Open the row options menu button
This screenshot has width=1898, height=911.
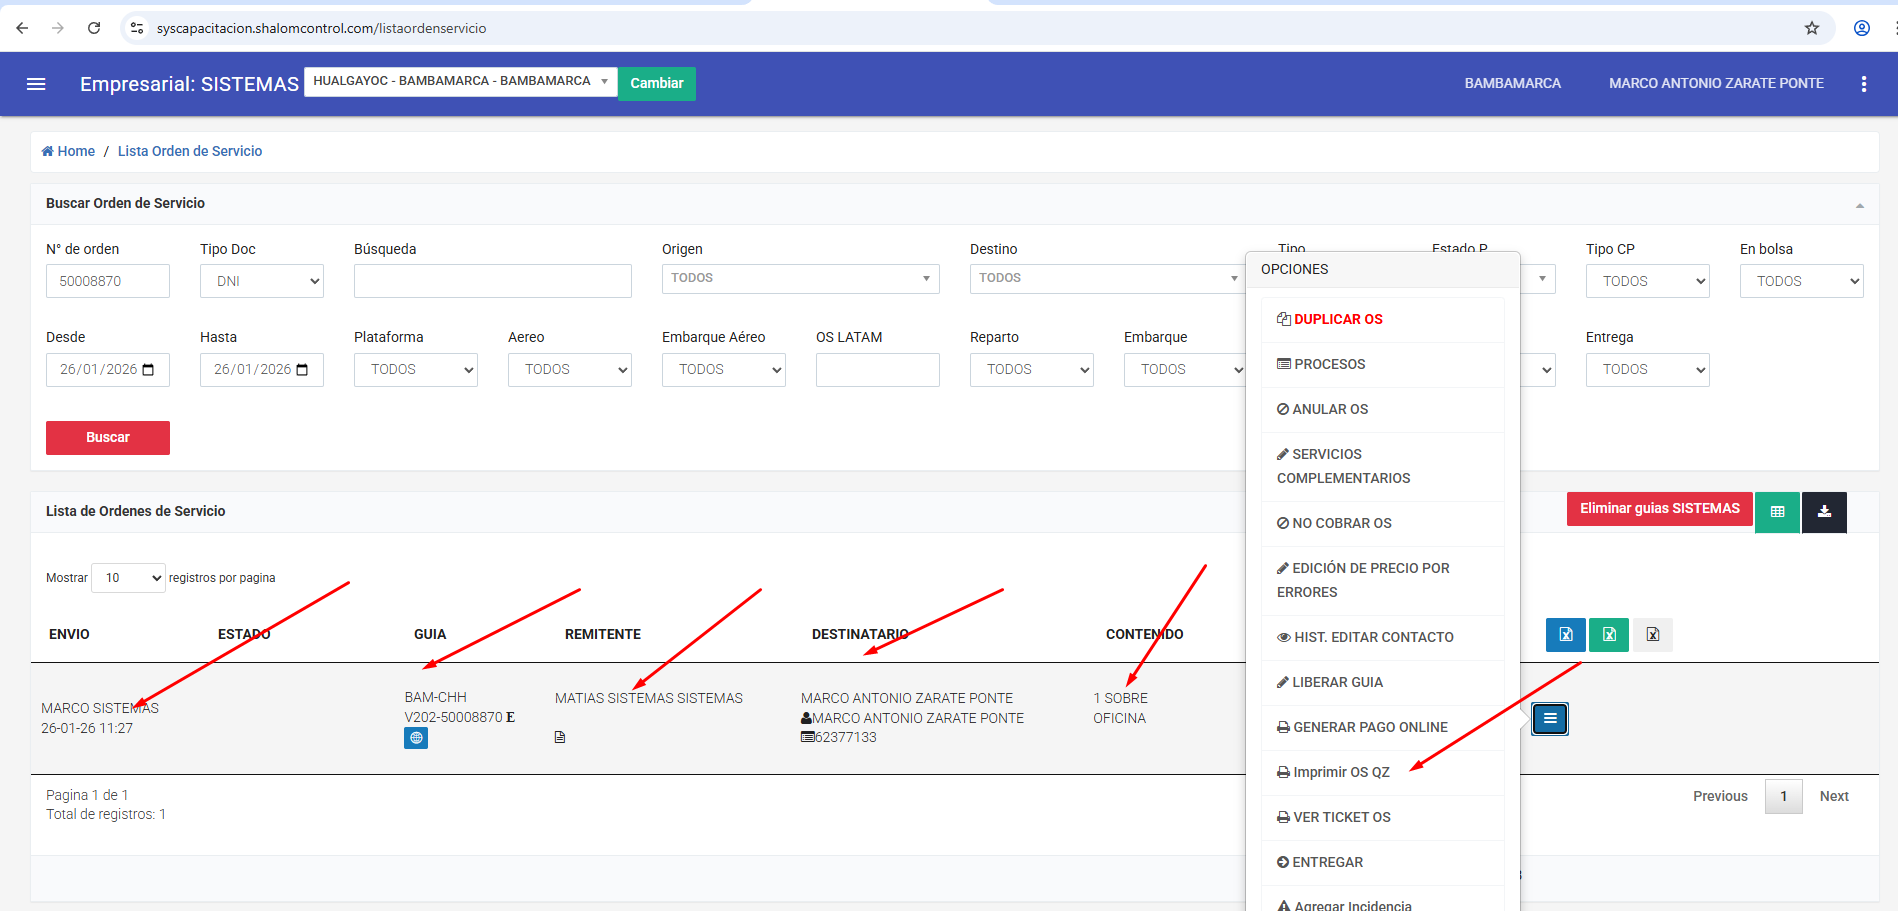pos(1549,719)
